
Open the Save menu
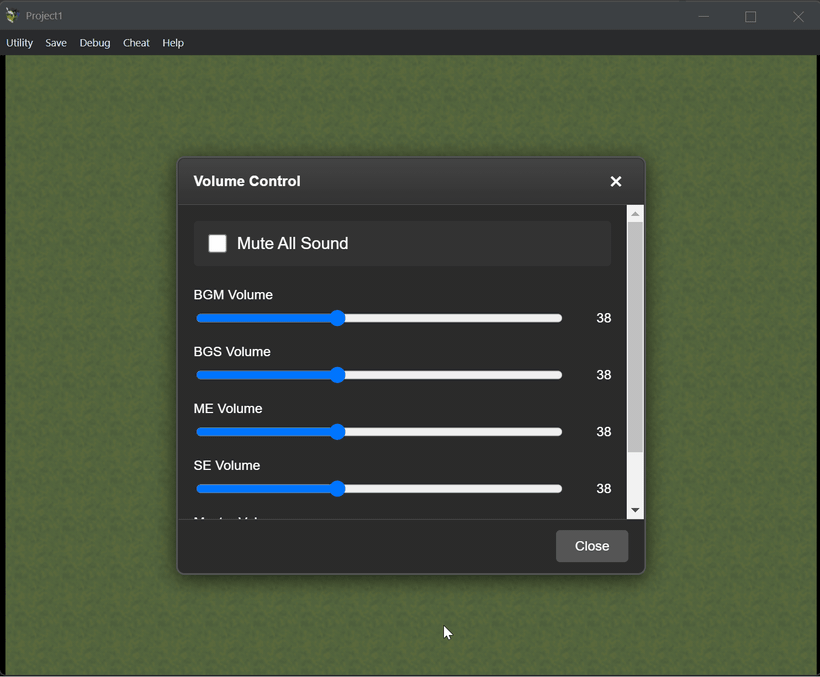56,43
